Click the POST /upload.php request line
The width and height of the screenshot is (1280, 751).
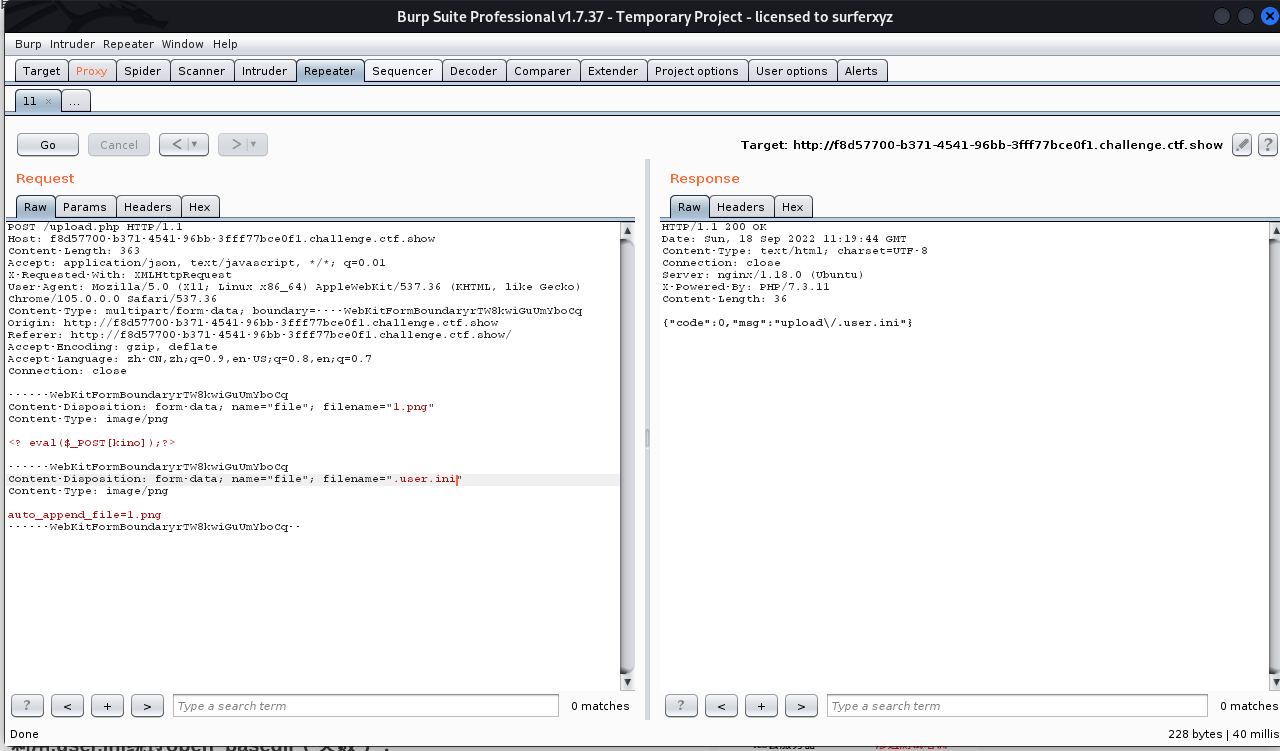[95, 227]
